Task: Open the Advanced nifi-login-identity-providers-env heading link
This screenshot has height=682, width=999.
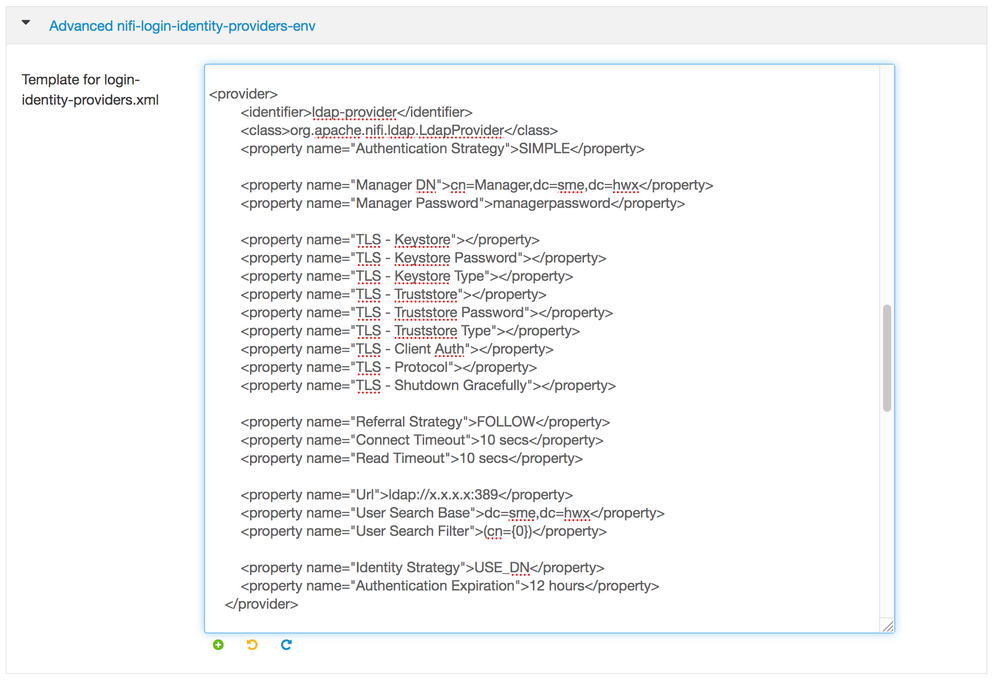Action: (x=182, y=26)
